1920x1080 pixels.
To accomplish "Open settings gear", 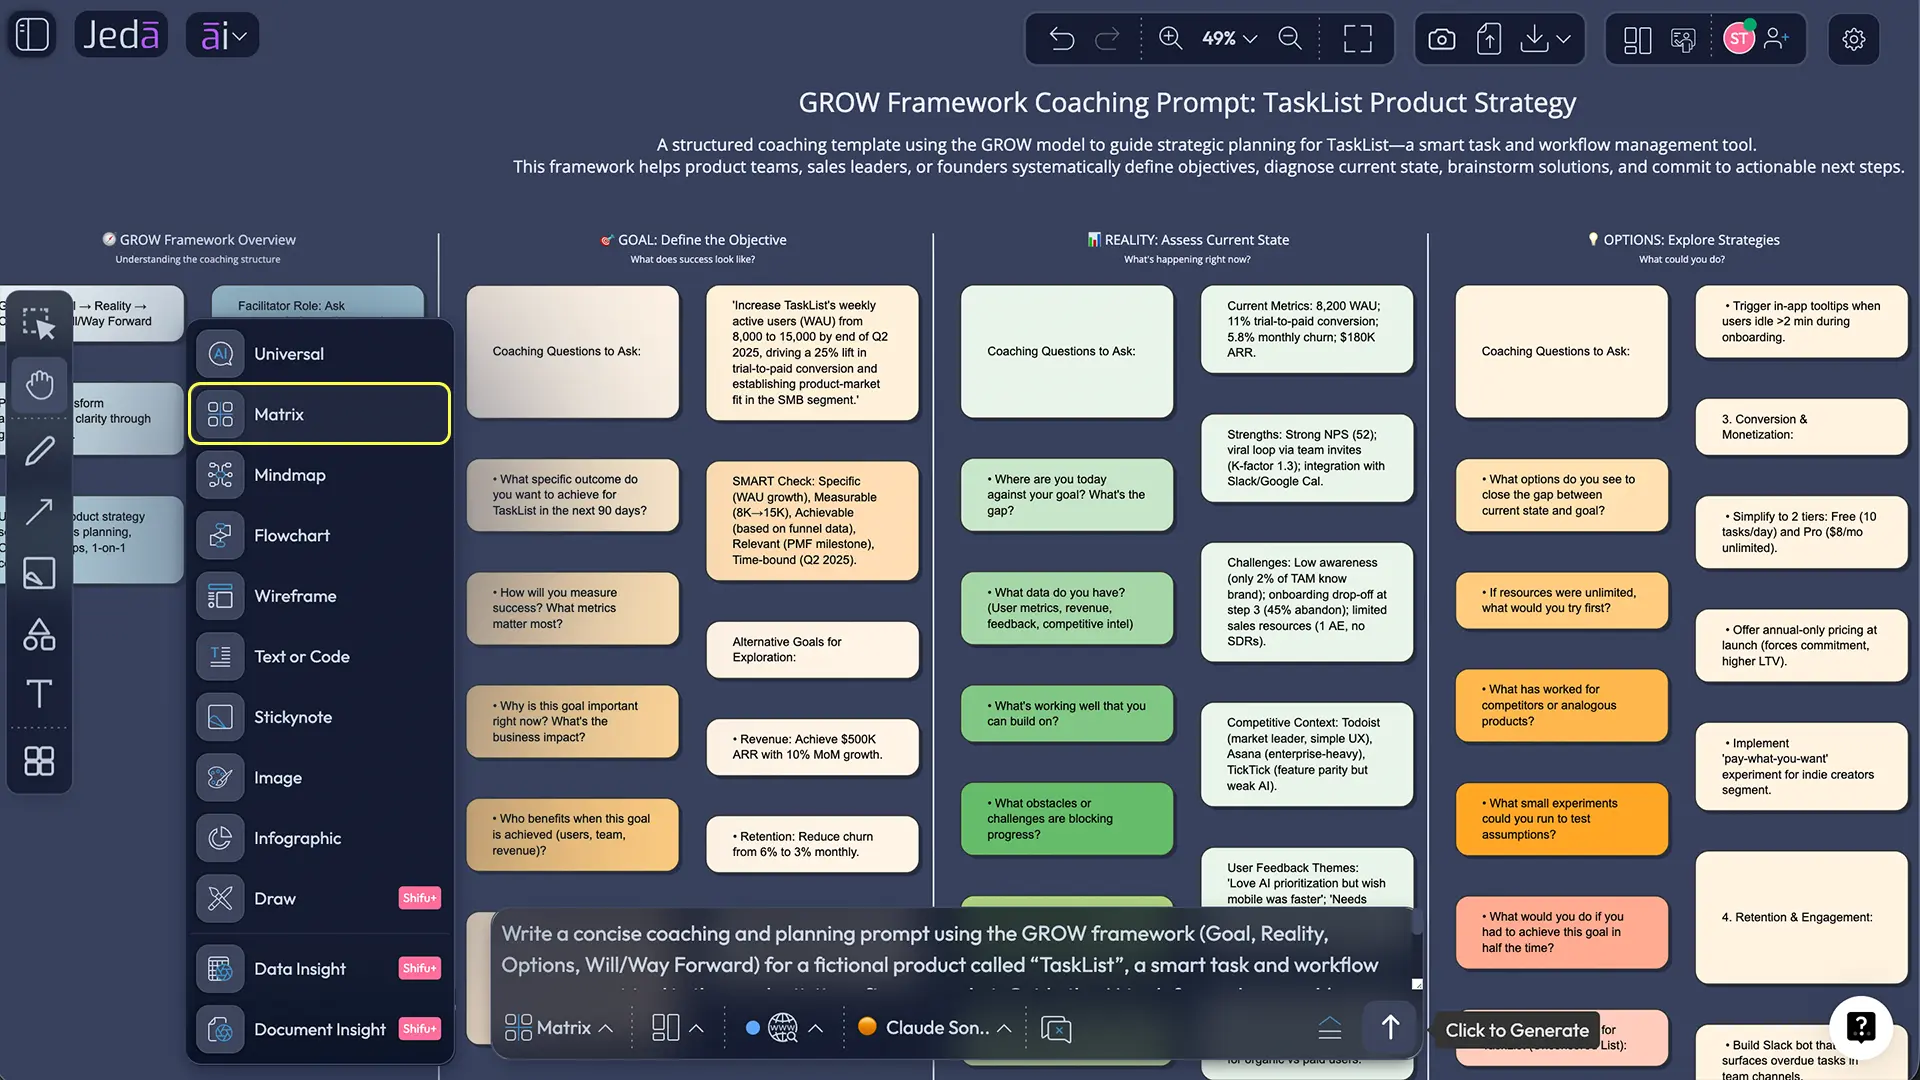I will coord(1854,39).
